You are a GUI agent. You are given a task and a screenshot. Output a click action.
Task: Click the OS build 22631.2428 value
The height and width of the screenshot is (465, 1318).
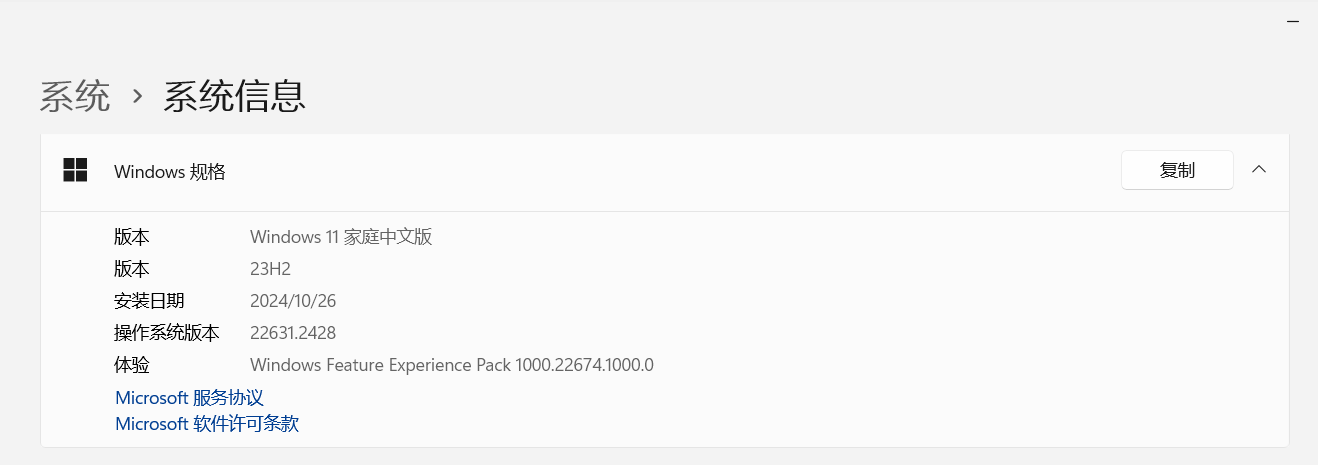pos(293,333)
